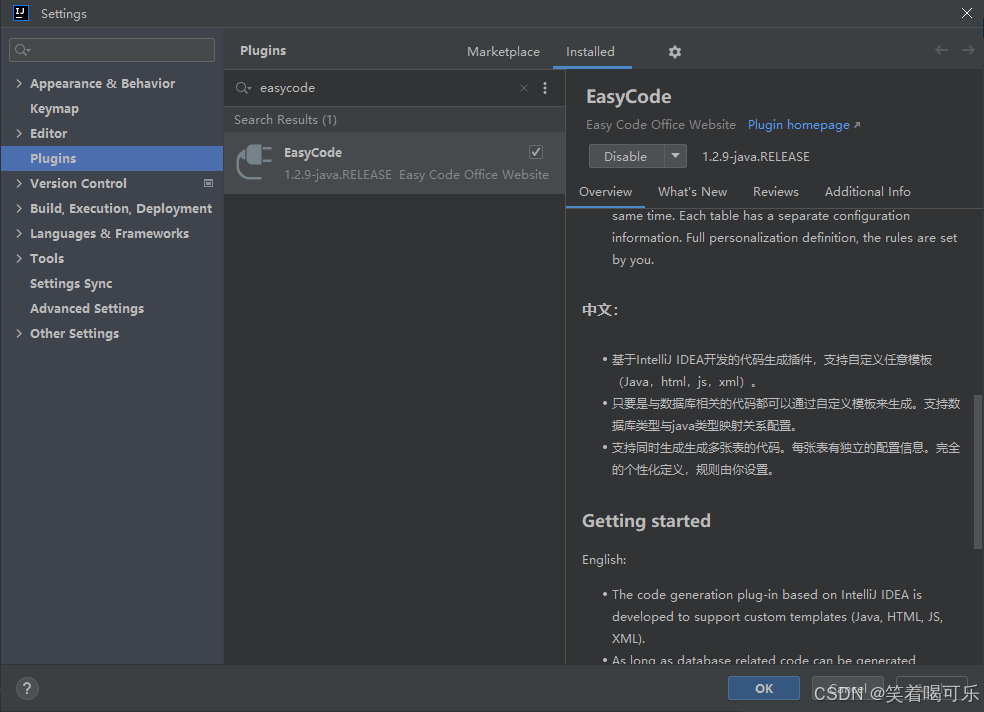Navigate forward with the right arrow
Screen dimensions: 984x712
click(x=968, y=50)
